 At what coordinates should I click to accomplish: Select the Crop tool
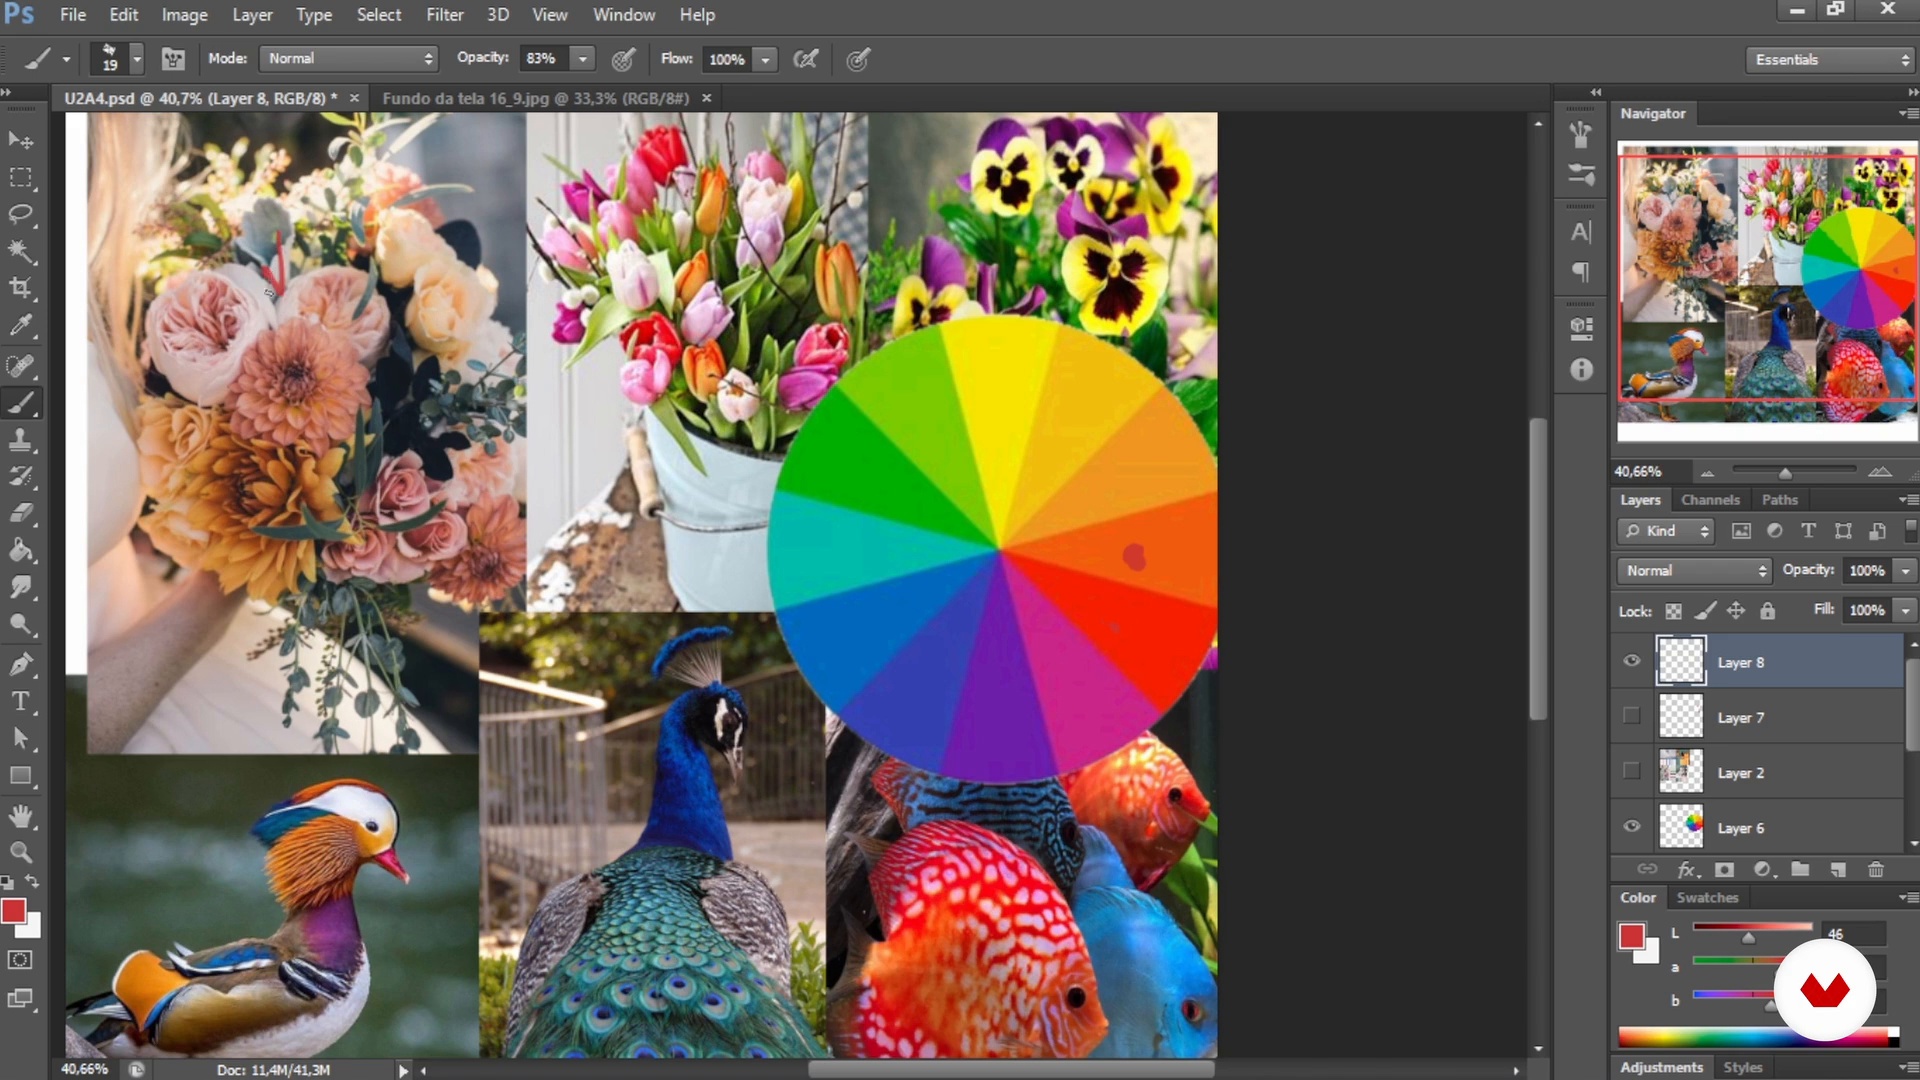(x=21, y=288)
